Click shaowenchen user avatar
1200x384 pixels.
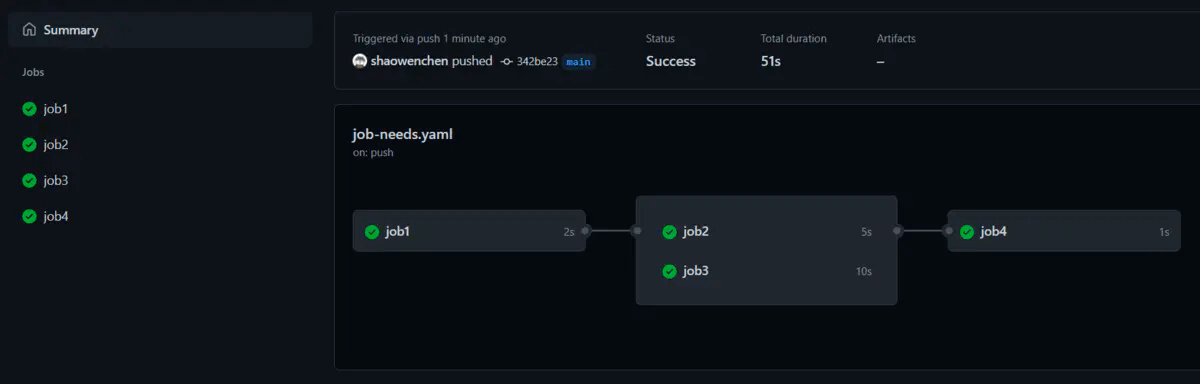[x=360, y=61]
